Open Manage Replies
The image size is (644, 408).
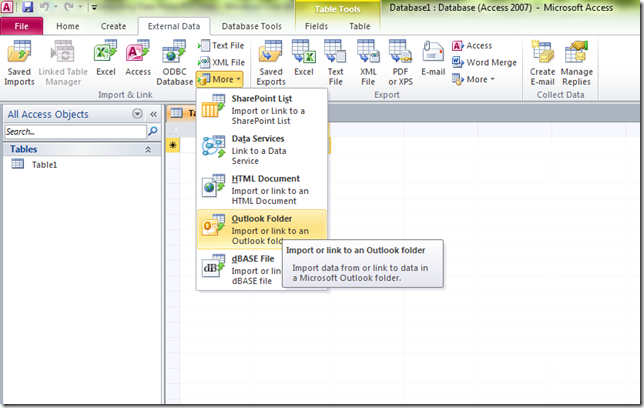pos(577,63)
